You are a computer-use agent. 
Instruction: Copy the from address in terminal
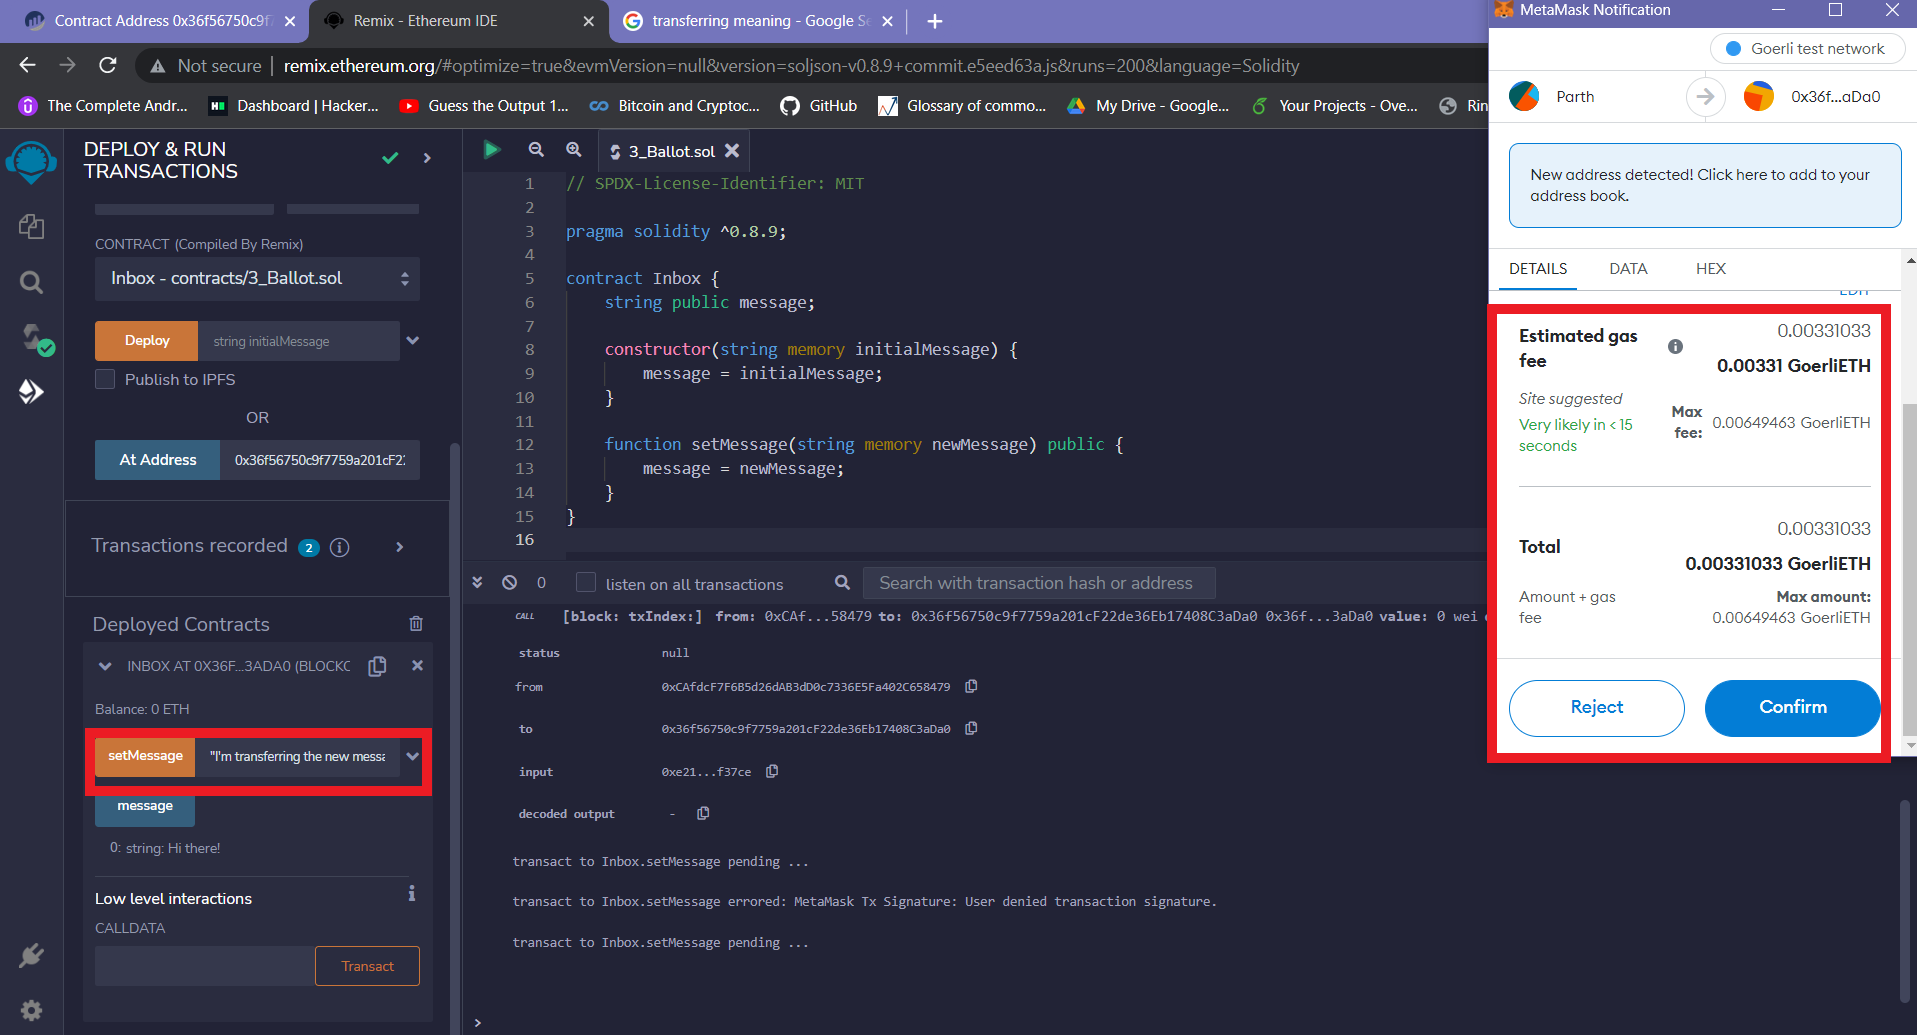[971, 686]
